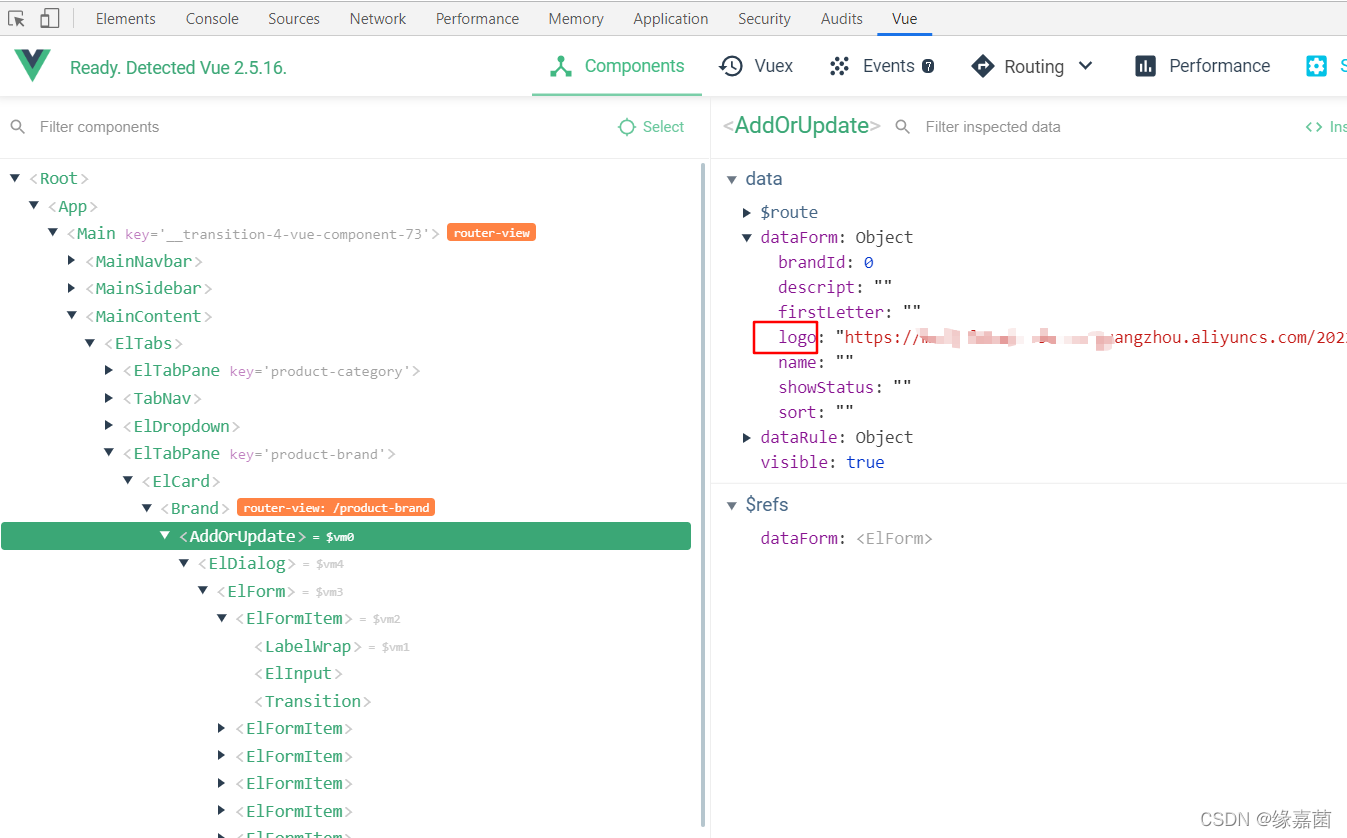Image resolution: width=1347 pixels, height=838 pixels.
Task: Click the visible true value
Action: (x=865, y=462)
